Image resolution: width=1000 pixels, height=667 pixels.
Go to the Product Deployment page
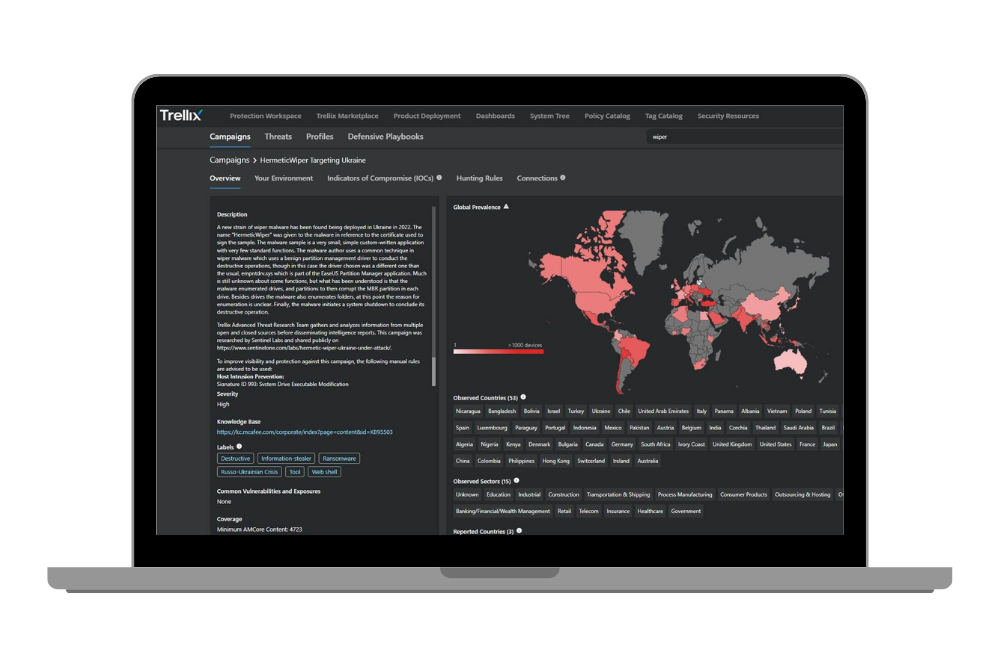coord(427,116)
